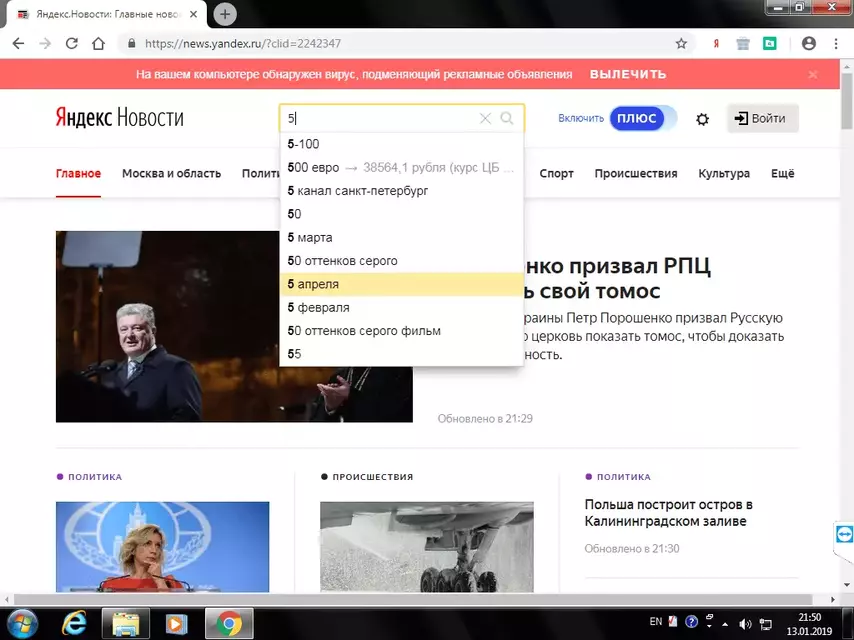The image size is (854, 640).
Task: Bookmark this page with the star icon
Action: pyautogui.click(x=681, y=44)
